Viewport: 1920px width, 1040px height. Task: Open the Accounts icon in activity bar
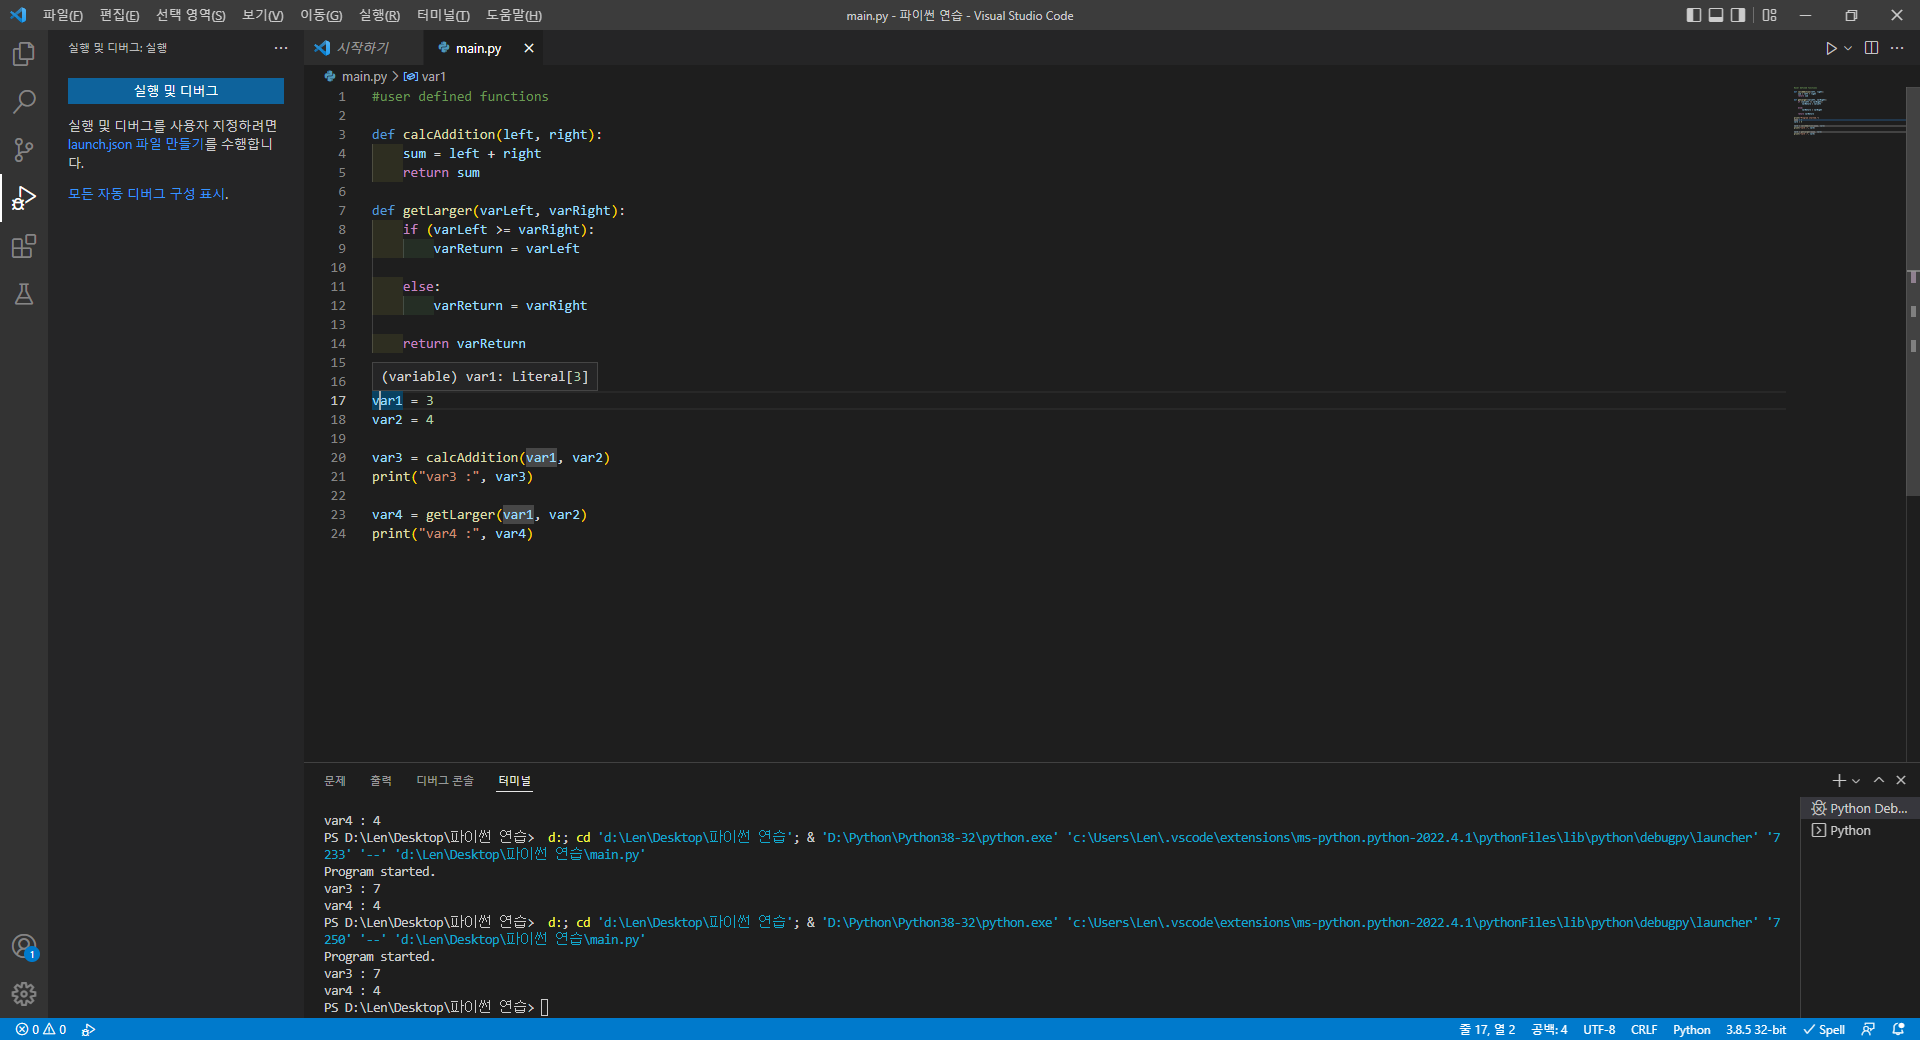coord(24,946)
